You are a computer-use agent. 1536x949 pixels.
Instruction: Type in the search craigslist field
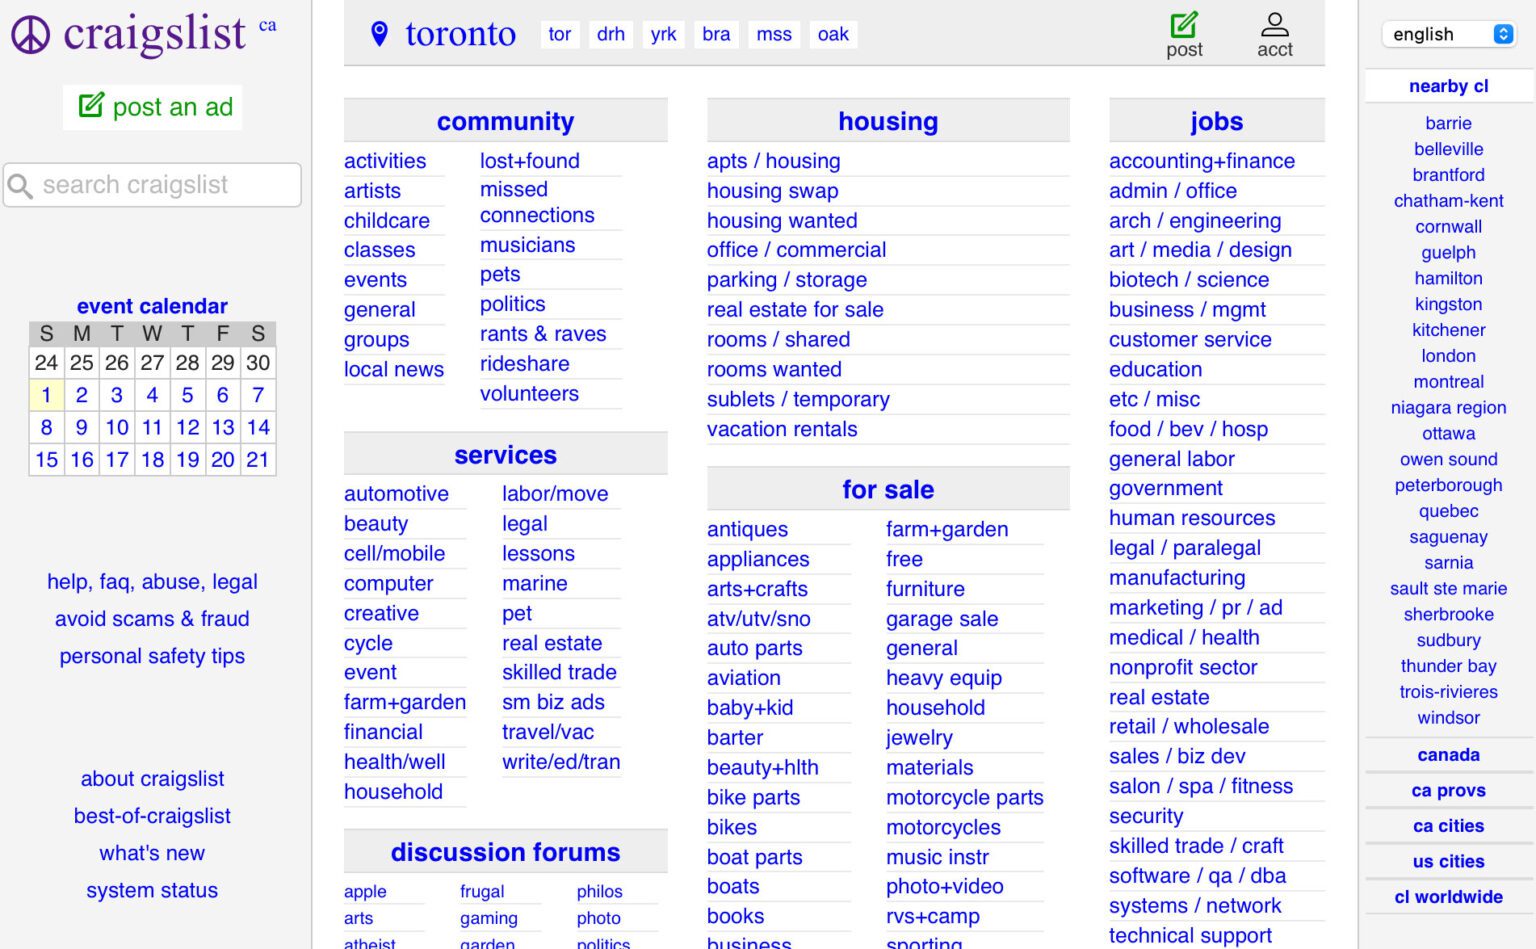click(165, 185)
